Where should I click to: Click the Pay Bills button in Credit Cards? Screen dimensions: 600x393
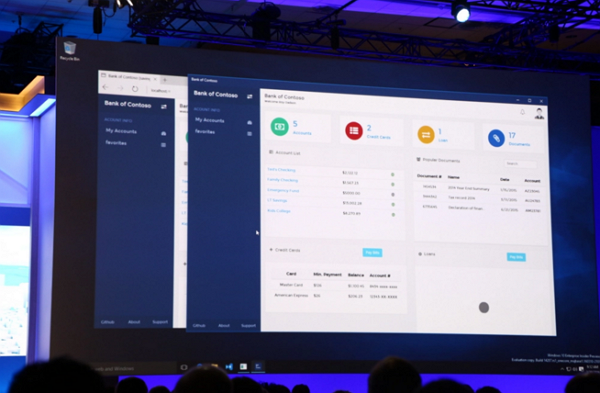point(372,253)
